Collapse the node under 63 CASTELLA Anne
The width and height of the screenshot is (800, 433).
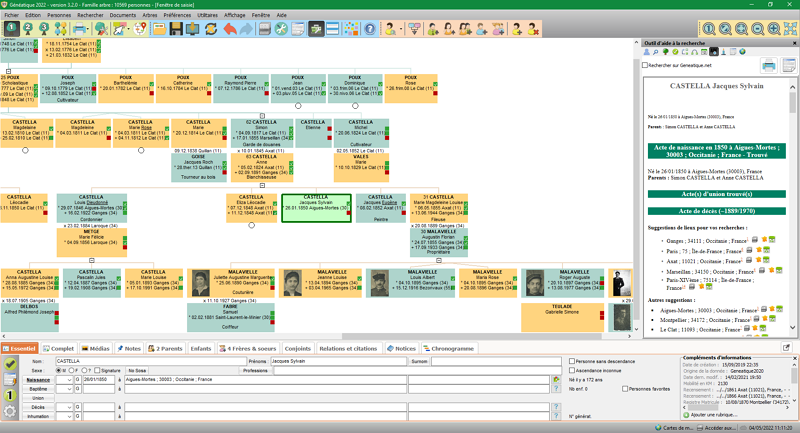point(262,186)
